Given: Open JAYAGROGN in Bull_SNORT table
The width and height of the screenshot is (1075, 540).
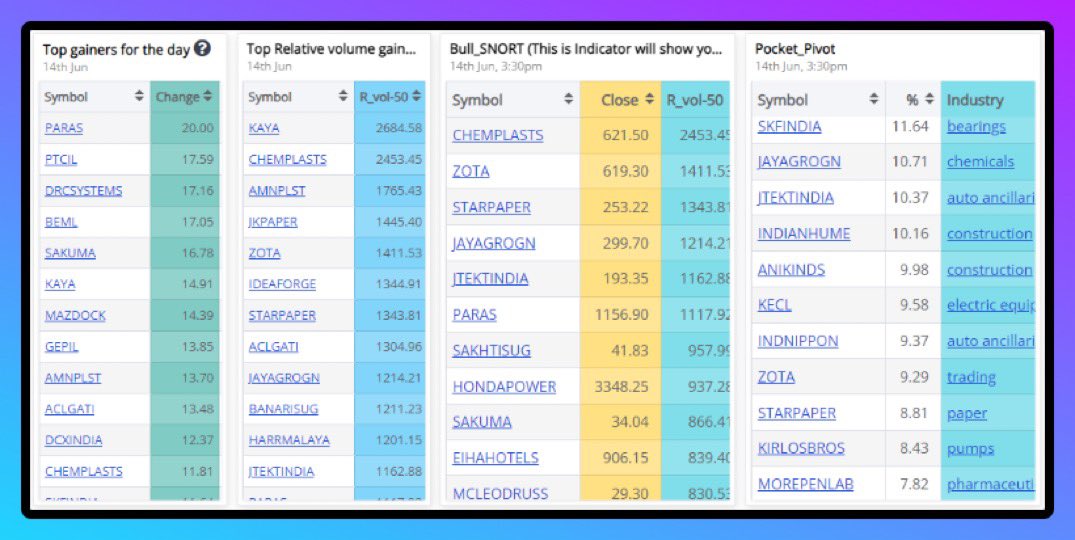Looking at the screenshot, I should 494,243.
